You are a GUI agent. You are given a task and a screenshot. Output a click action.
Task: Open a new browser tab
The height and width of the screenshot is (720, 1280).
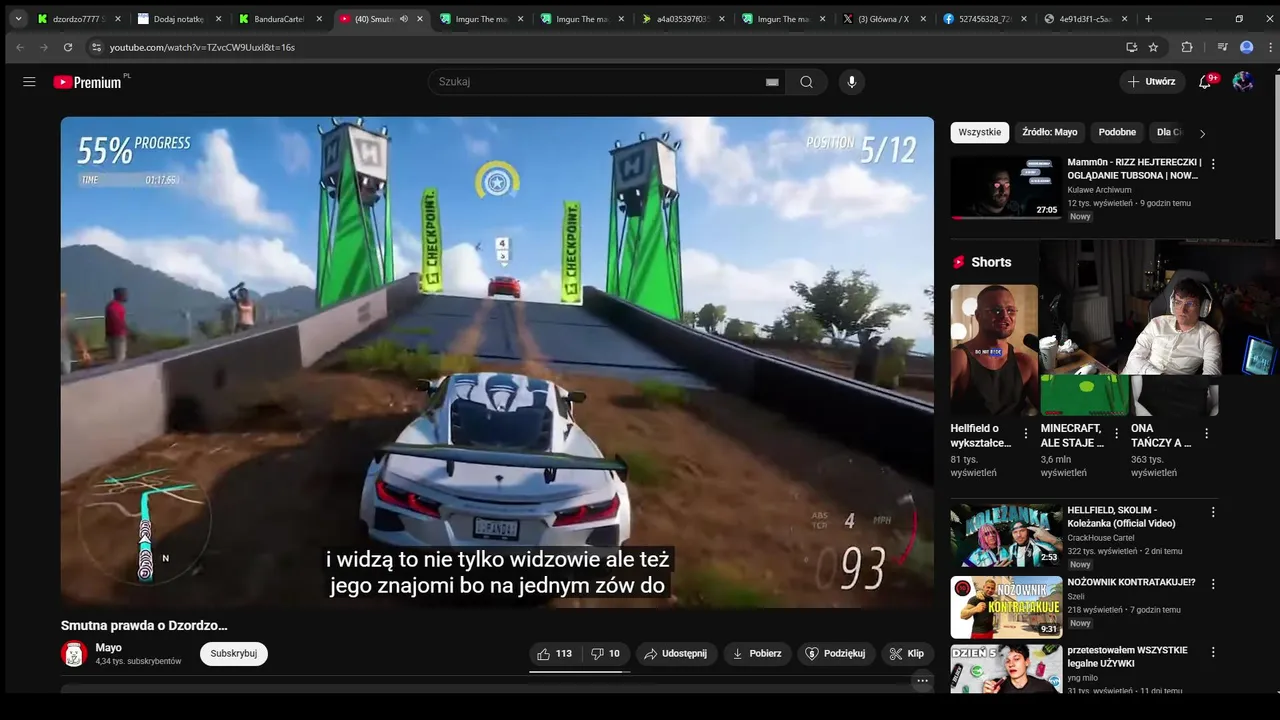coord(1148,19)
